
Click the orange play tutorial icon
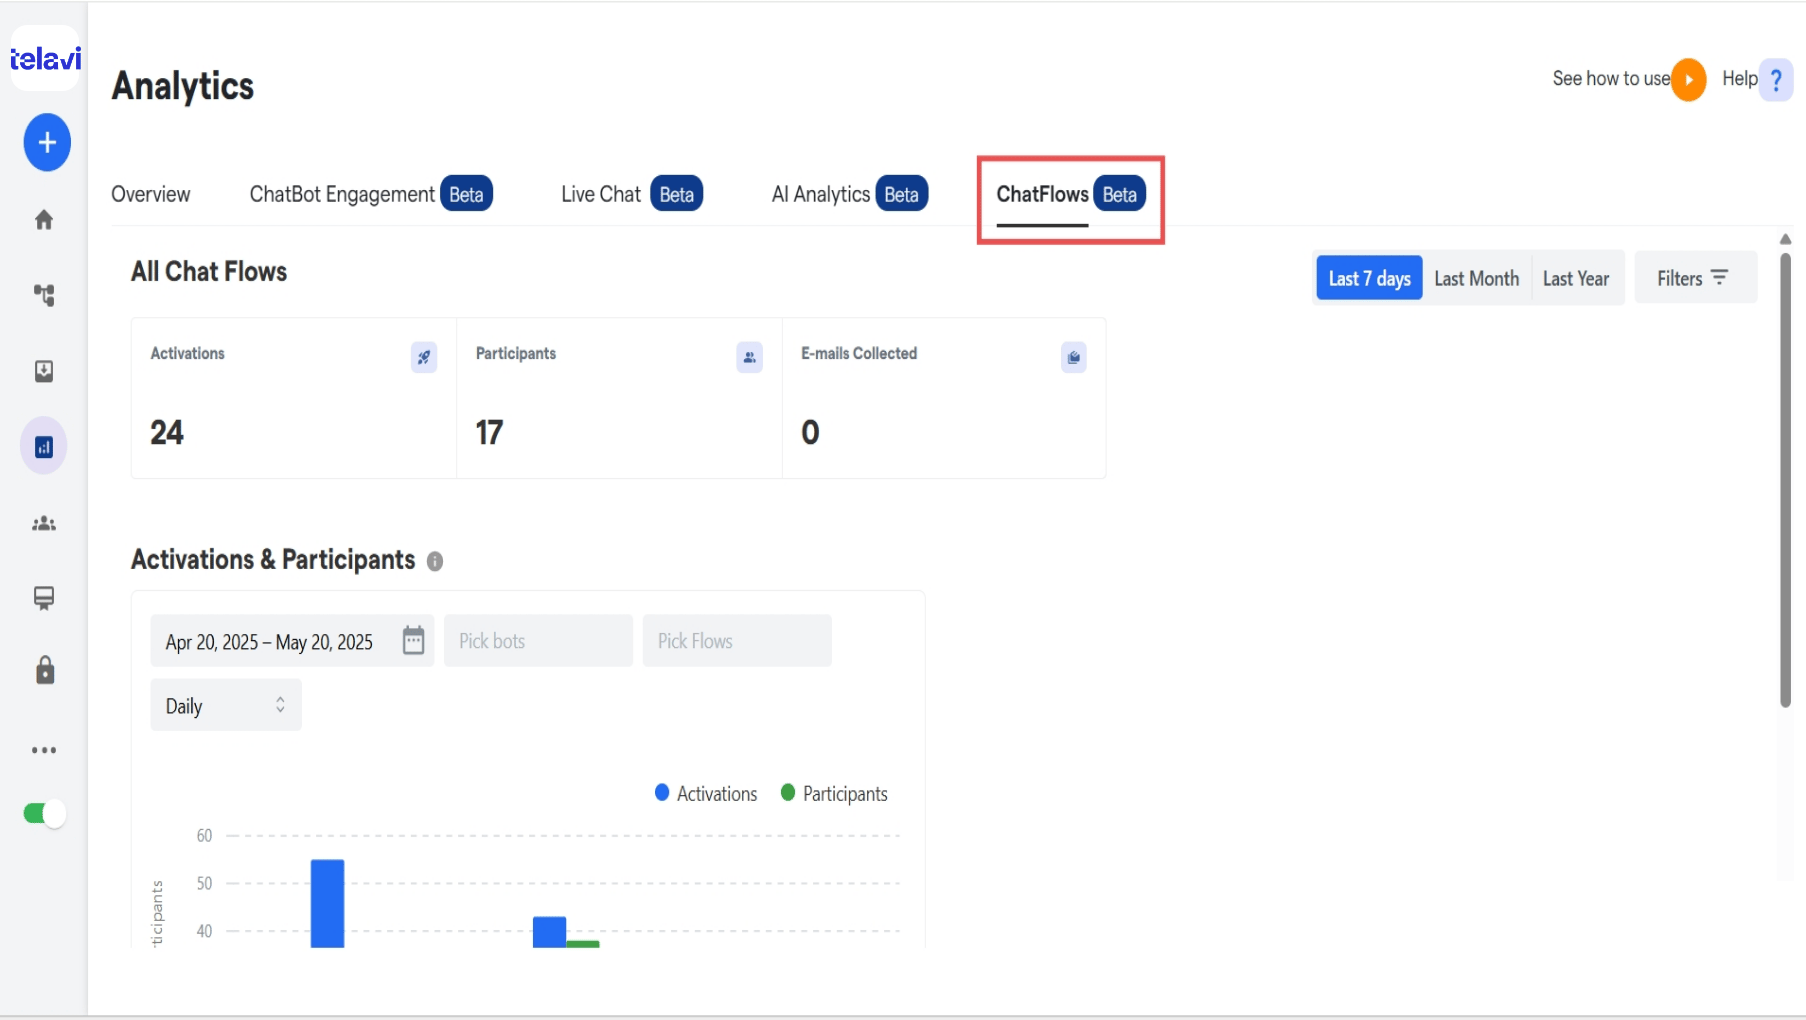[1688, 79]
